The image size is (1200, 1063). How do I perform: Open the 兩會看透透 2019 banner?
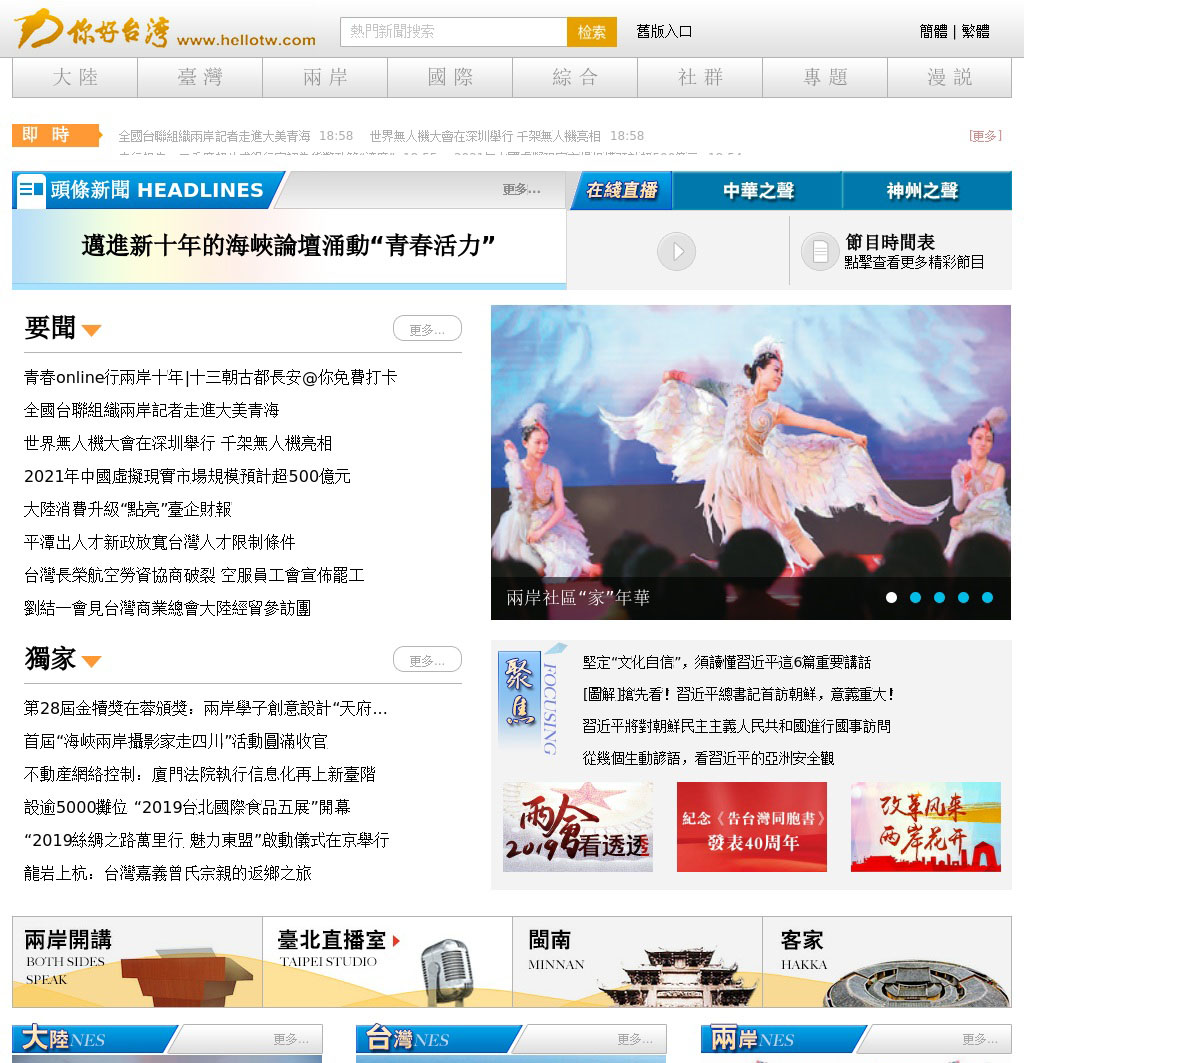pyautogui.click(x=578, y=827)
